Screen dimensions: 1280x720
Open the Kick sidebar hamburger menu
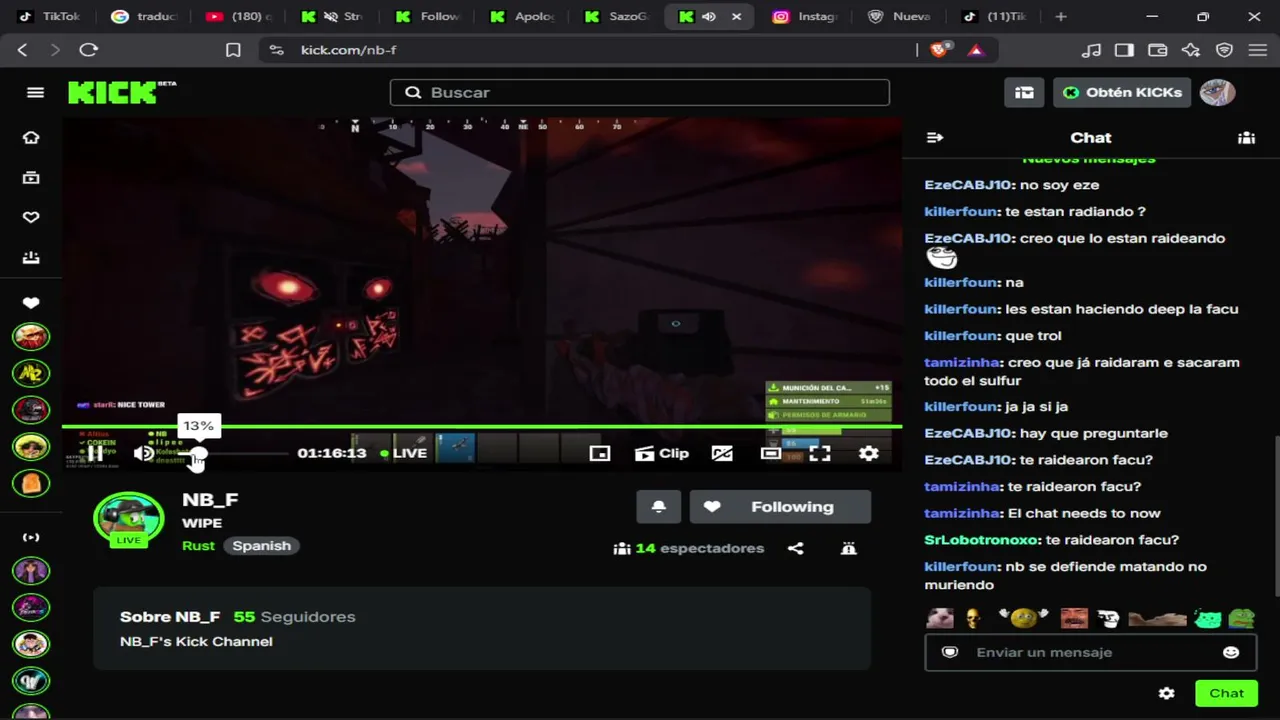(x=35, y=92)
